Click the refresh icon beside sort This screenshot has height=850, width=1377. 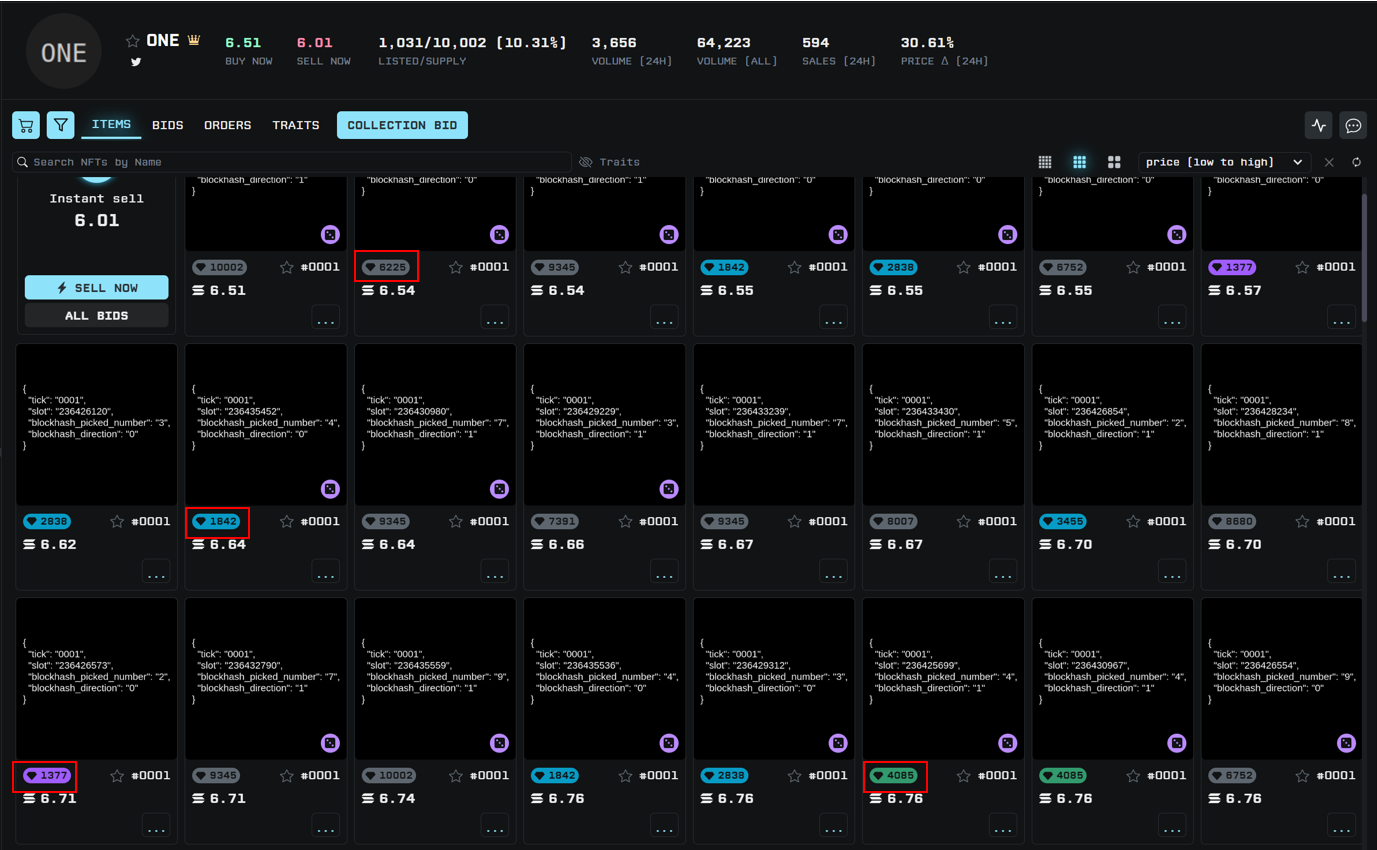click(x=1356, y=162)
